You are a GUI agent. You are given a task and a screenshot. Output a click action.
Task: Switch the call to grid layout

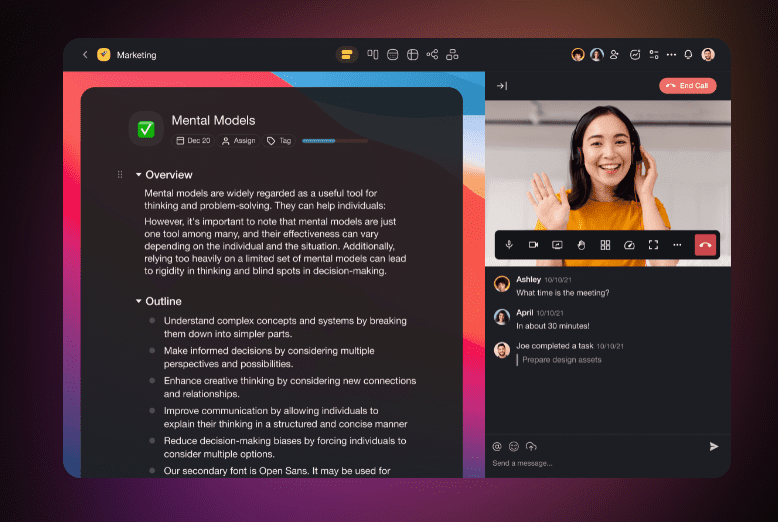[605, 245]
